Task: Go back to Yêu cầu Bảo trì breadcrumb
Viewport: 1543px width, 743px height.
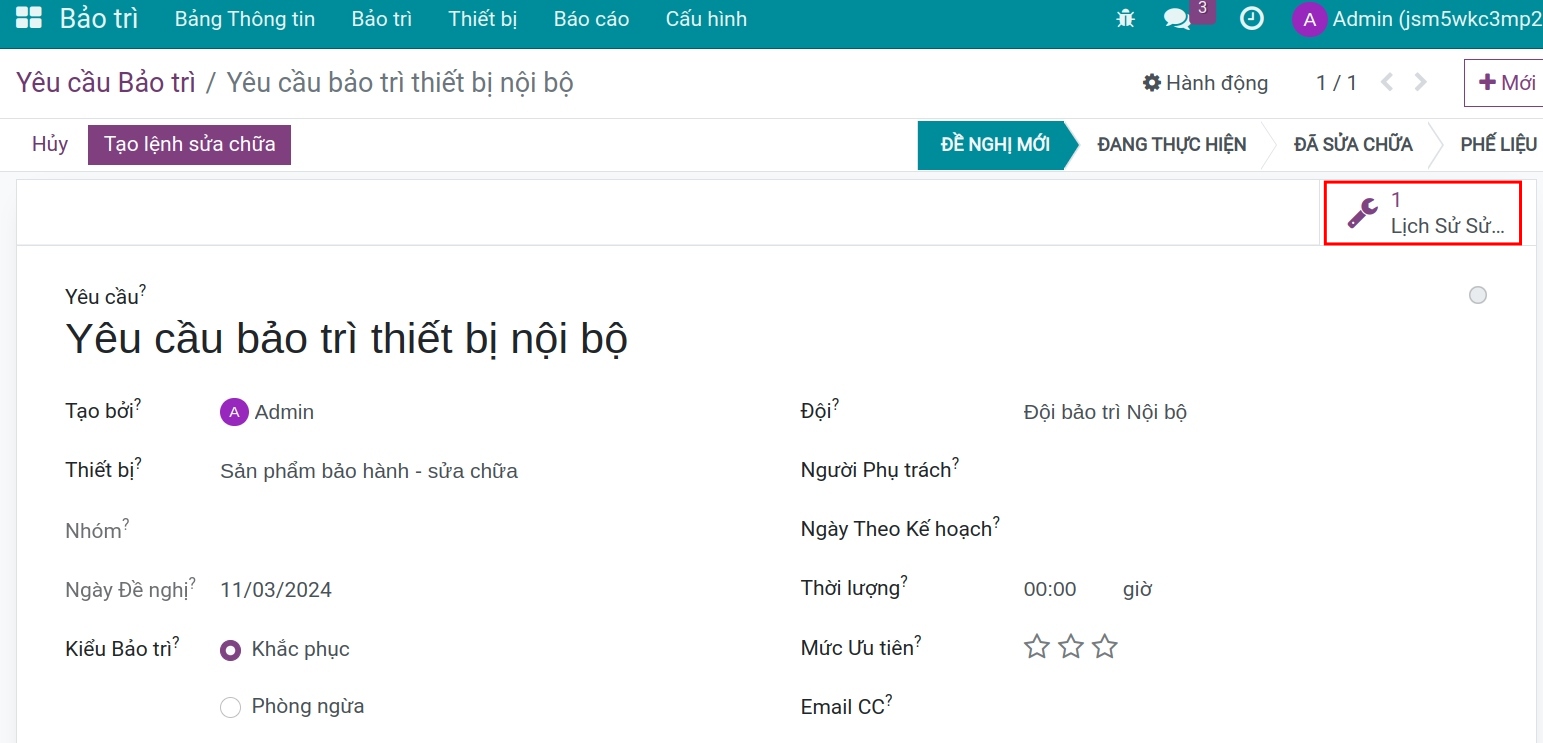Action: (106, 82)
